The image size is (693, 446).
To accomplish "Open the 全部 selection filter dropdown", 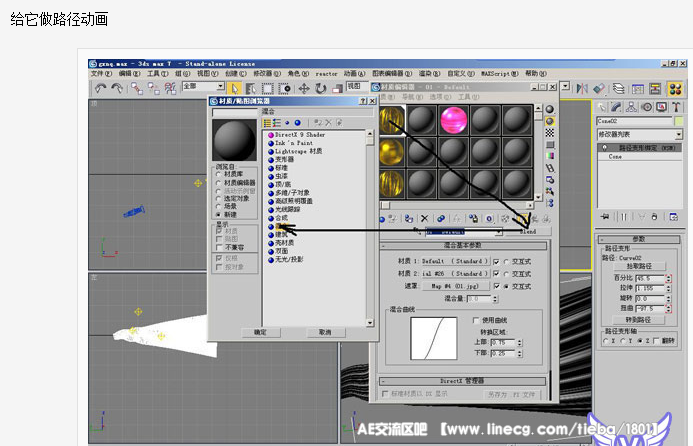I will 203,86.
